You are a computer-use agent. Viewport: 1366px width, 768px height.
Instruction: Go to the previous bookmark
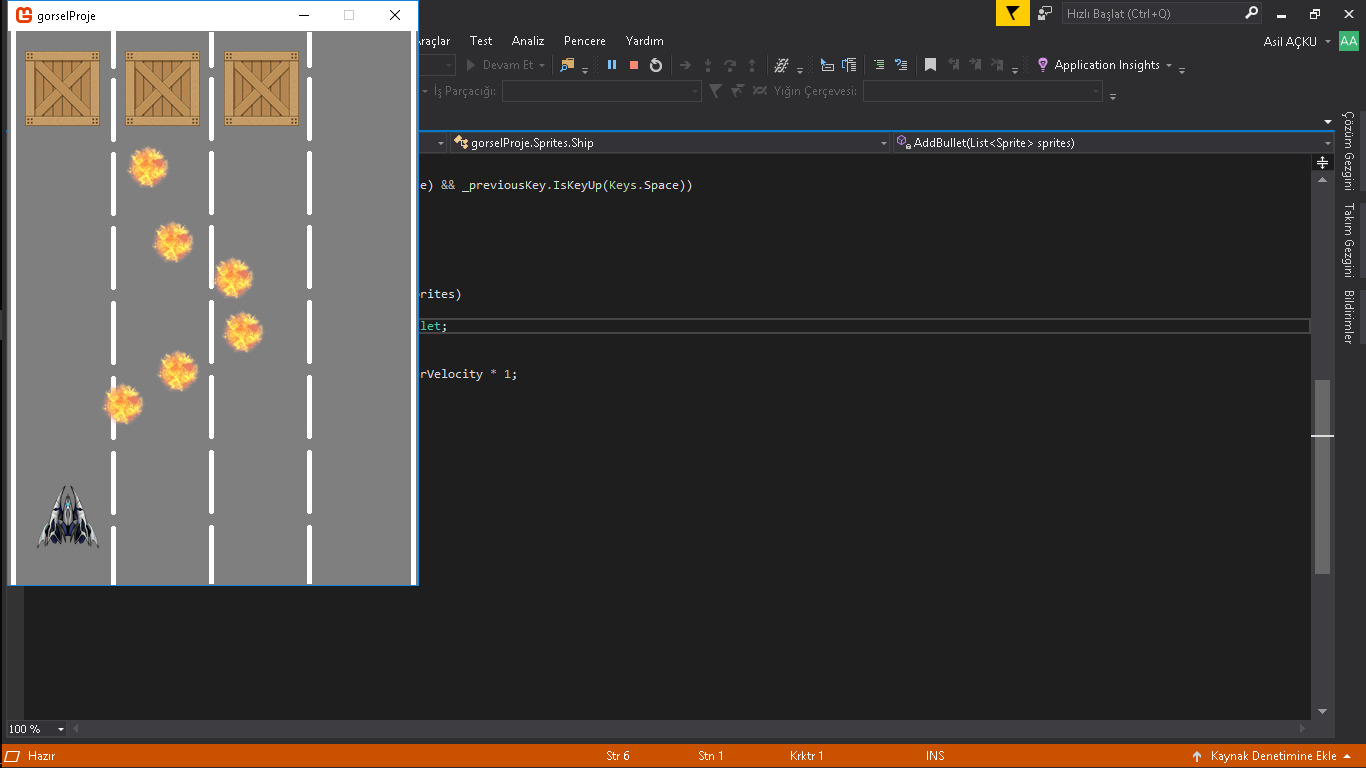coord(953,65)
